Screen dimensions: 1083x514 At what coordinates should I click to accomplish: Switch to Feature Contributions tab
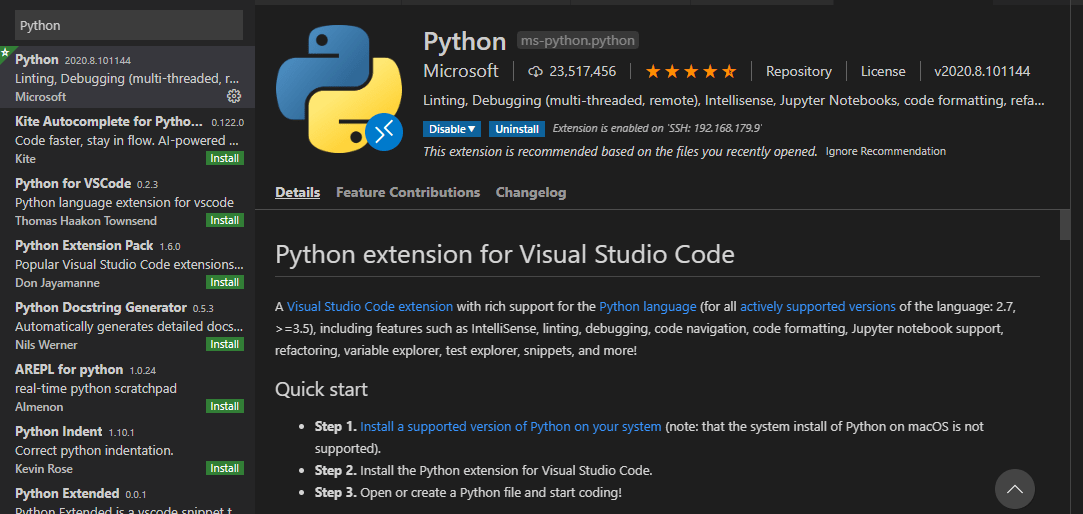408,192
